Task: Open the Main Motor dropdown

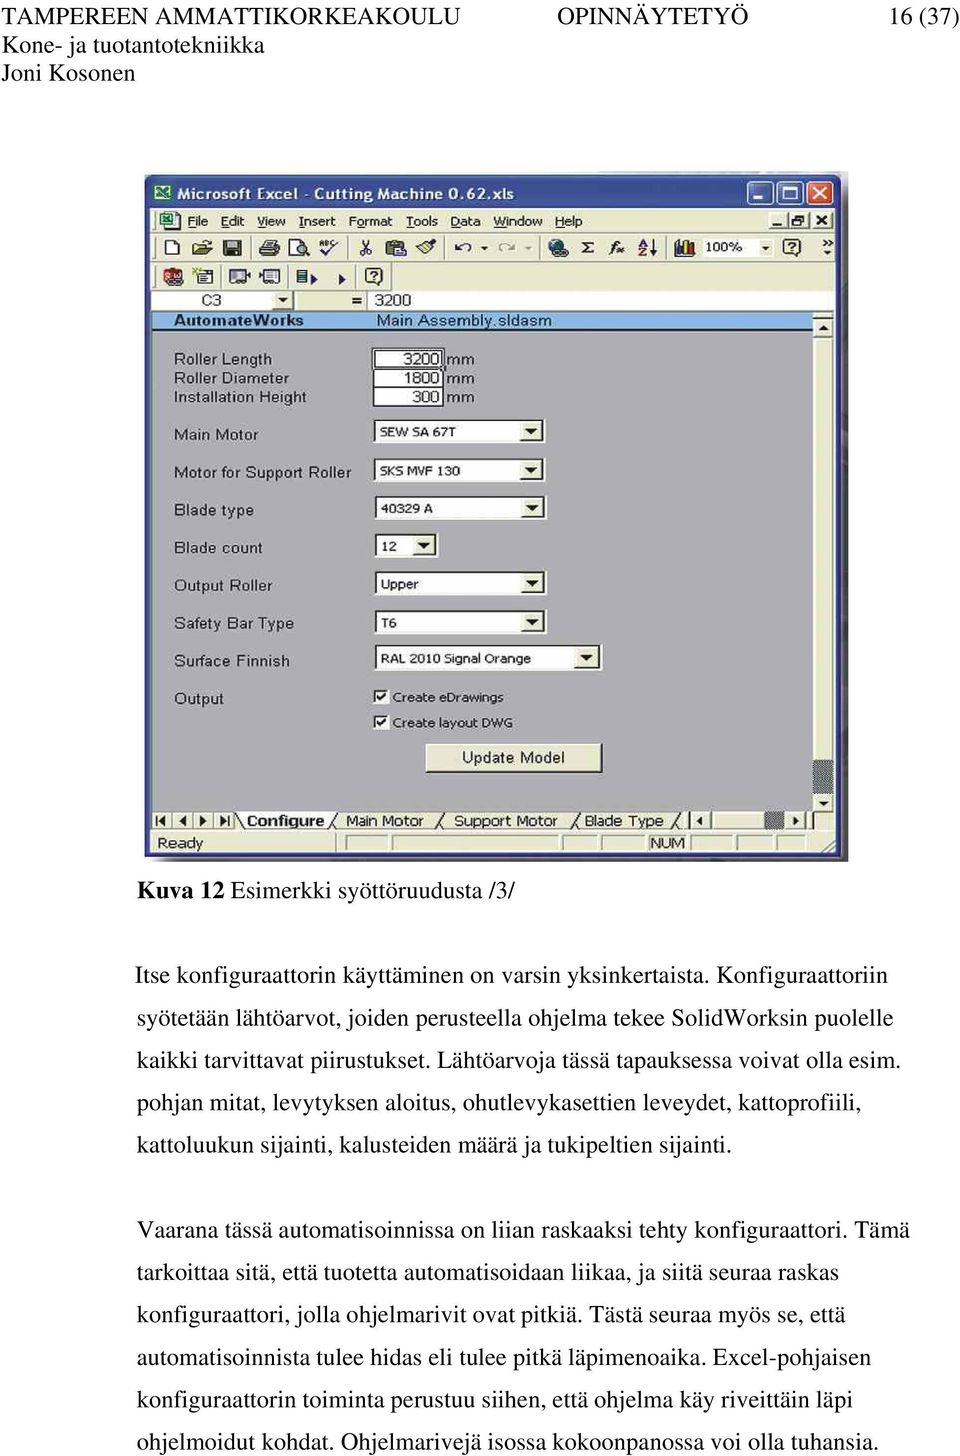Action: tap(532, 432)
